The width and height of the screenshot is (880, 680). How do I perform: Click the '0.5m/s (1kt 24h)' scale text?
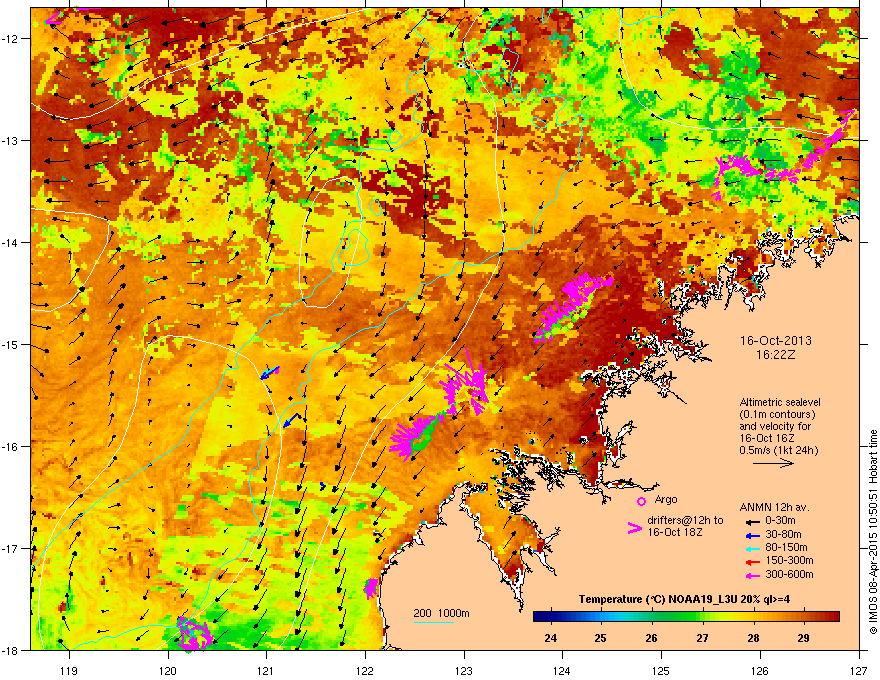pos(778,450)
